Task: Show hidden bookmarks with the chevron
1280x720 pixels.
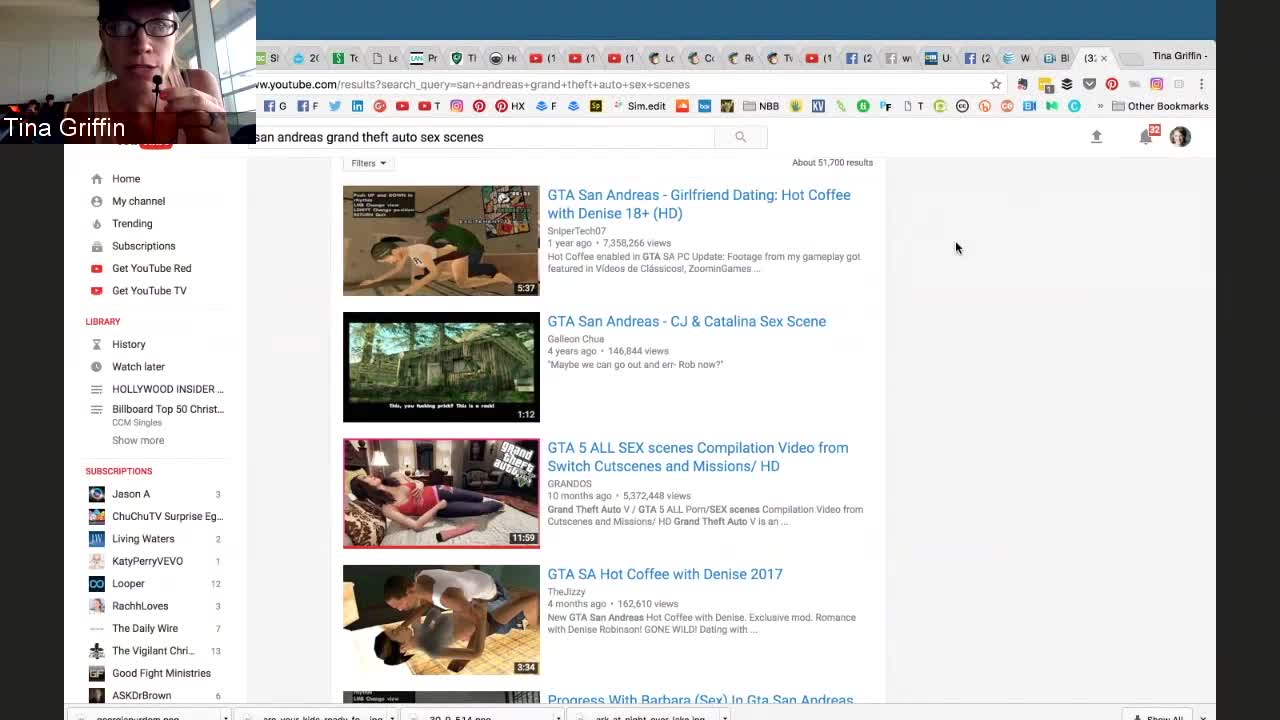Action: [1100, 106]
